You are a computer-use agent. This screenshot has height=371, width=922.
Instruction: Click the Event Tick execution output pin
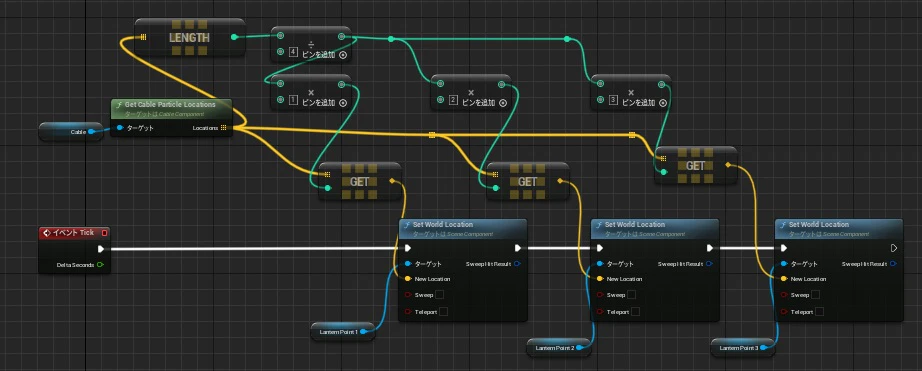101,249
